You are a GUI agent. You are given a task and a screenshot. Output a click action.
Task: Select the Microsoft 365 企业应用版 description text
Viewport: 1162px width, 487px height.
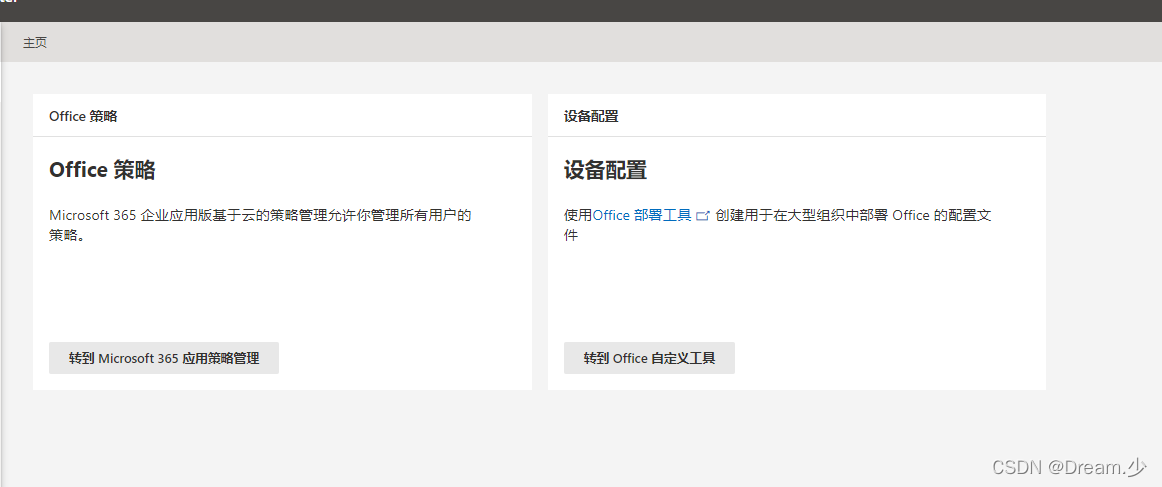[x=260, y=225]
